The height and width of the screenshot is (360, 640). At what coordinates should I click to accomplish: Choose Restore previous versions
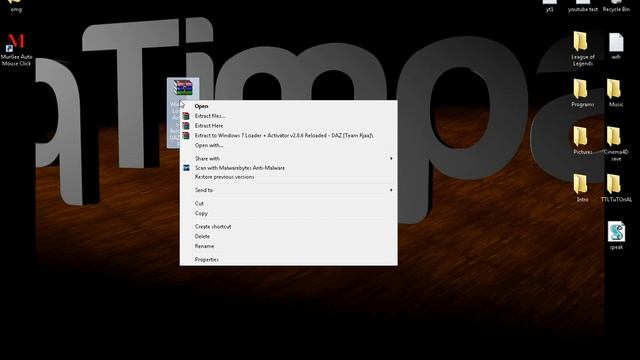pos(289,177)
